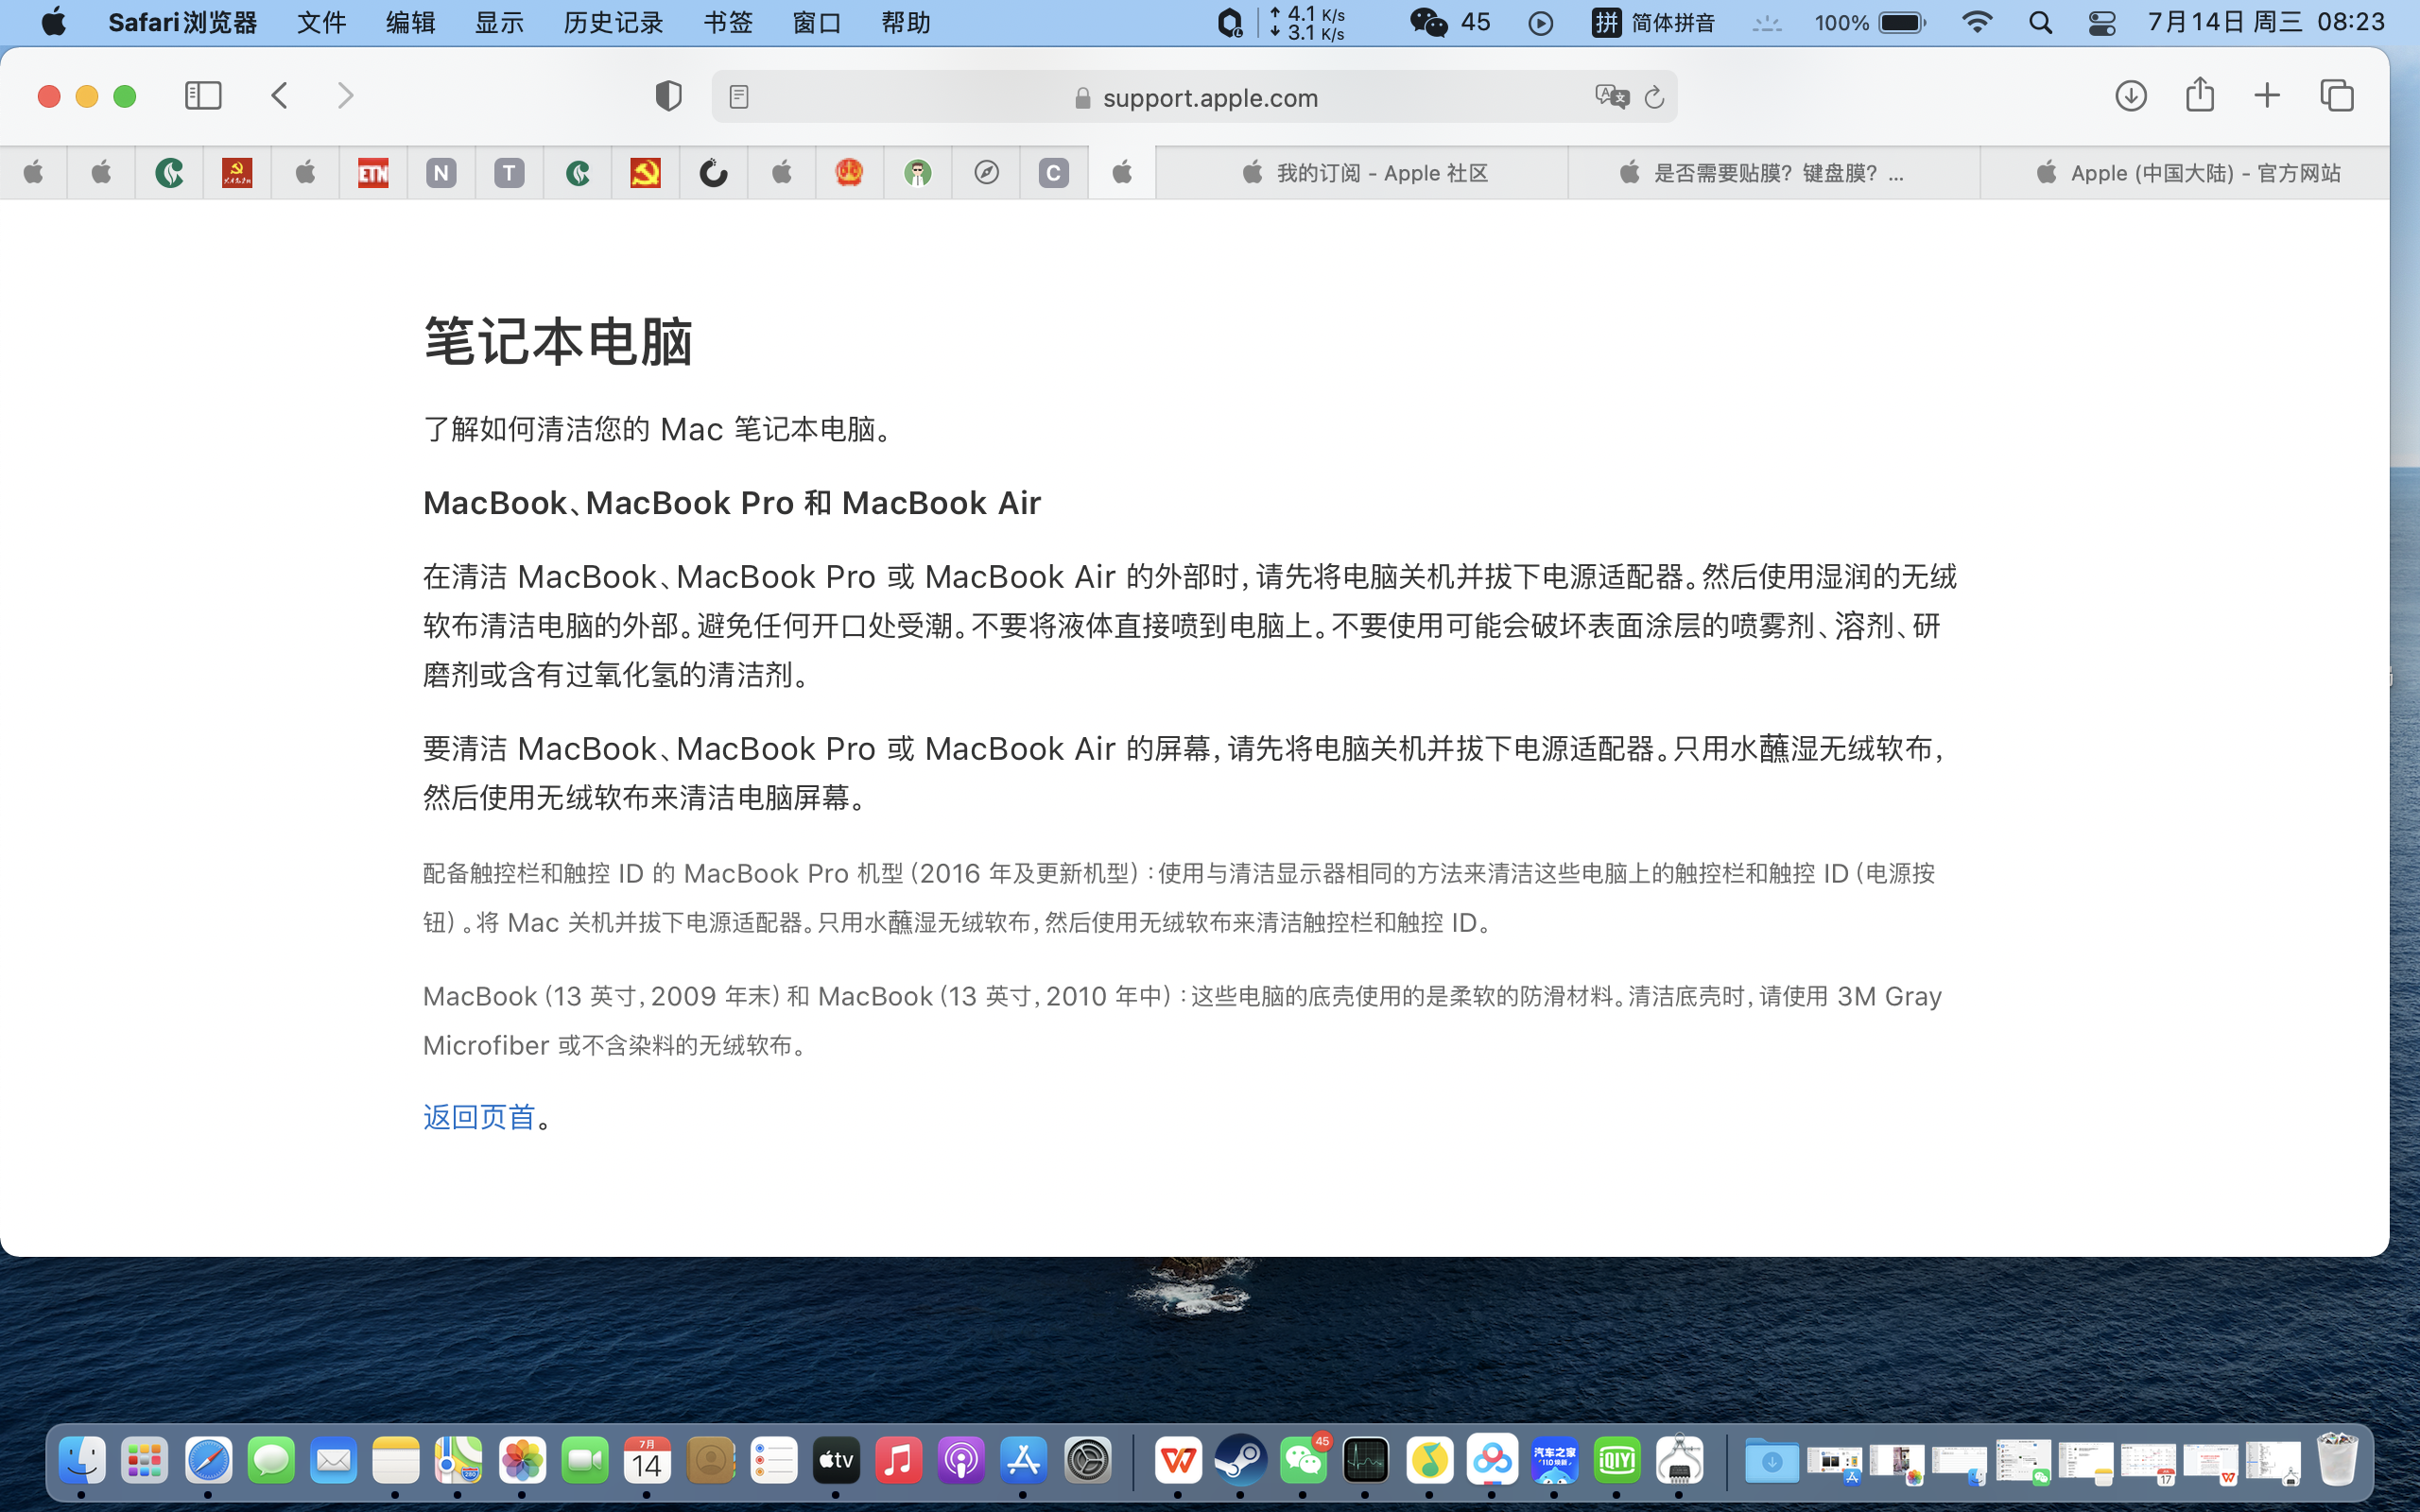Image resolution: width=2420 pixels, height=1512 pixels.
Task: Open the 历史记录 menu
Action: point(613,23)
